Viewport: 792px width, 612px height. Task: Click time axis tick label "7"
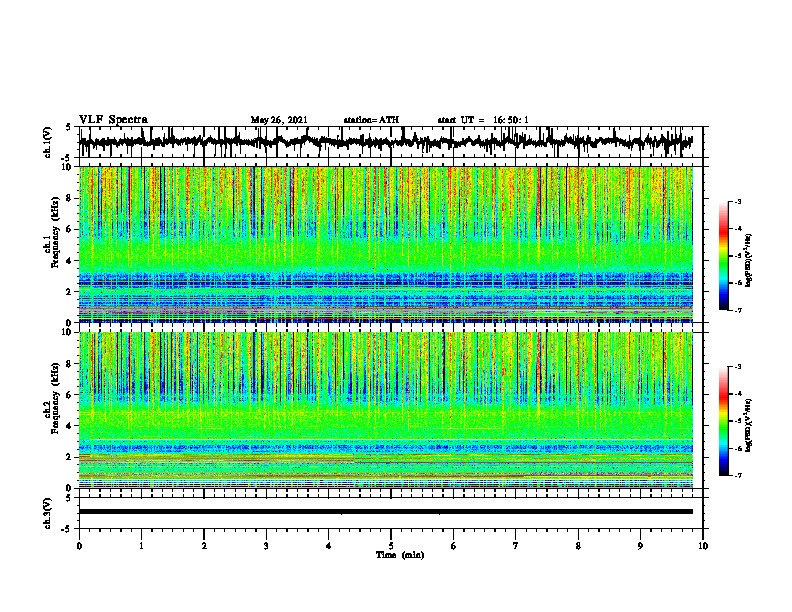[516, 546]
